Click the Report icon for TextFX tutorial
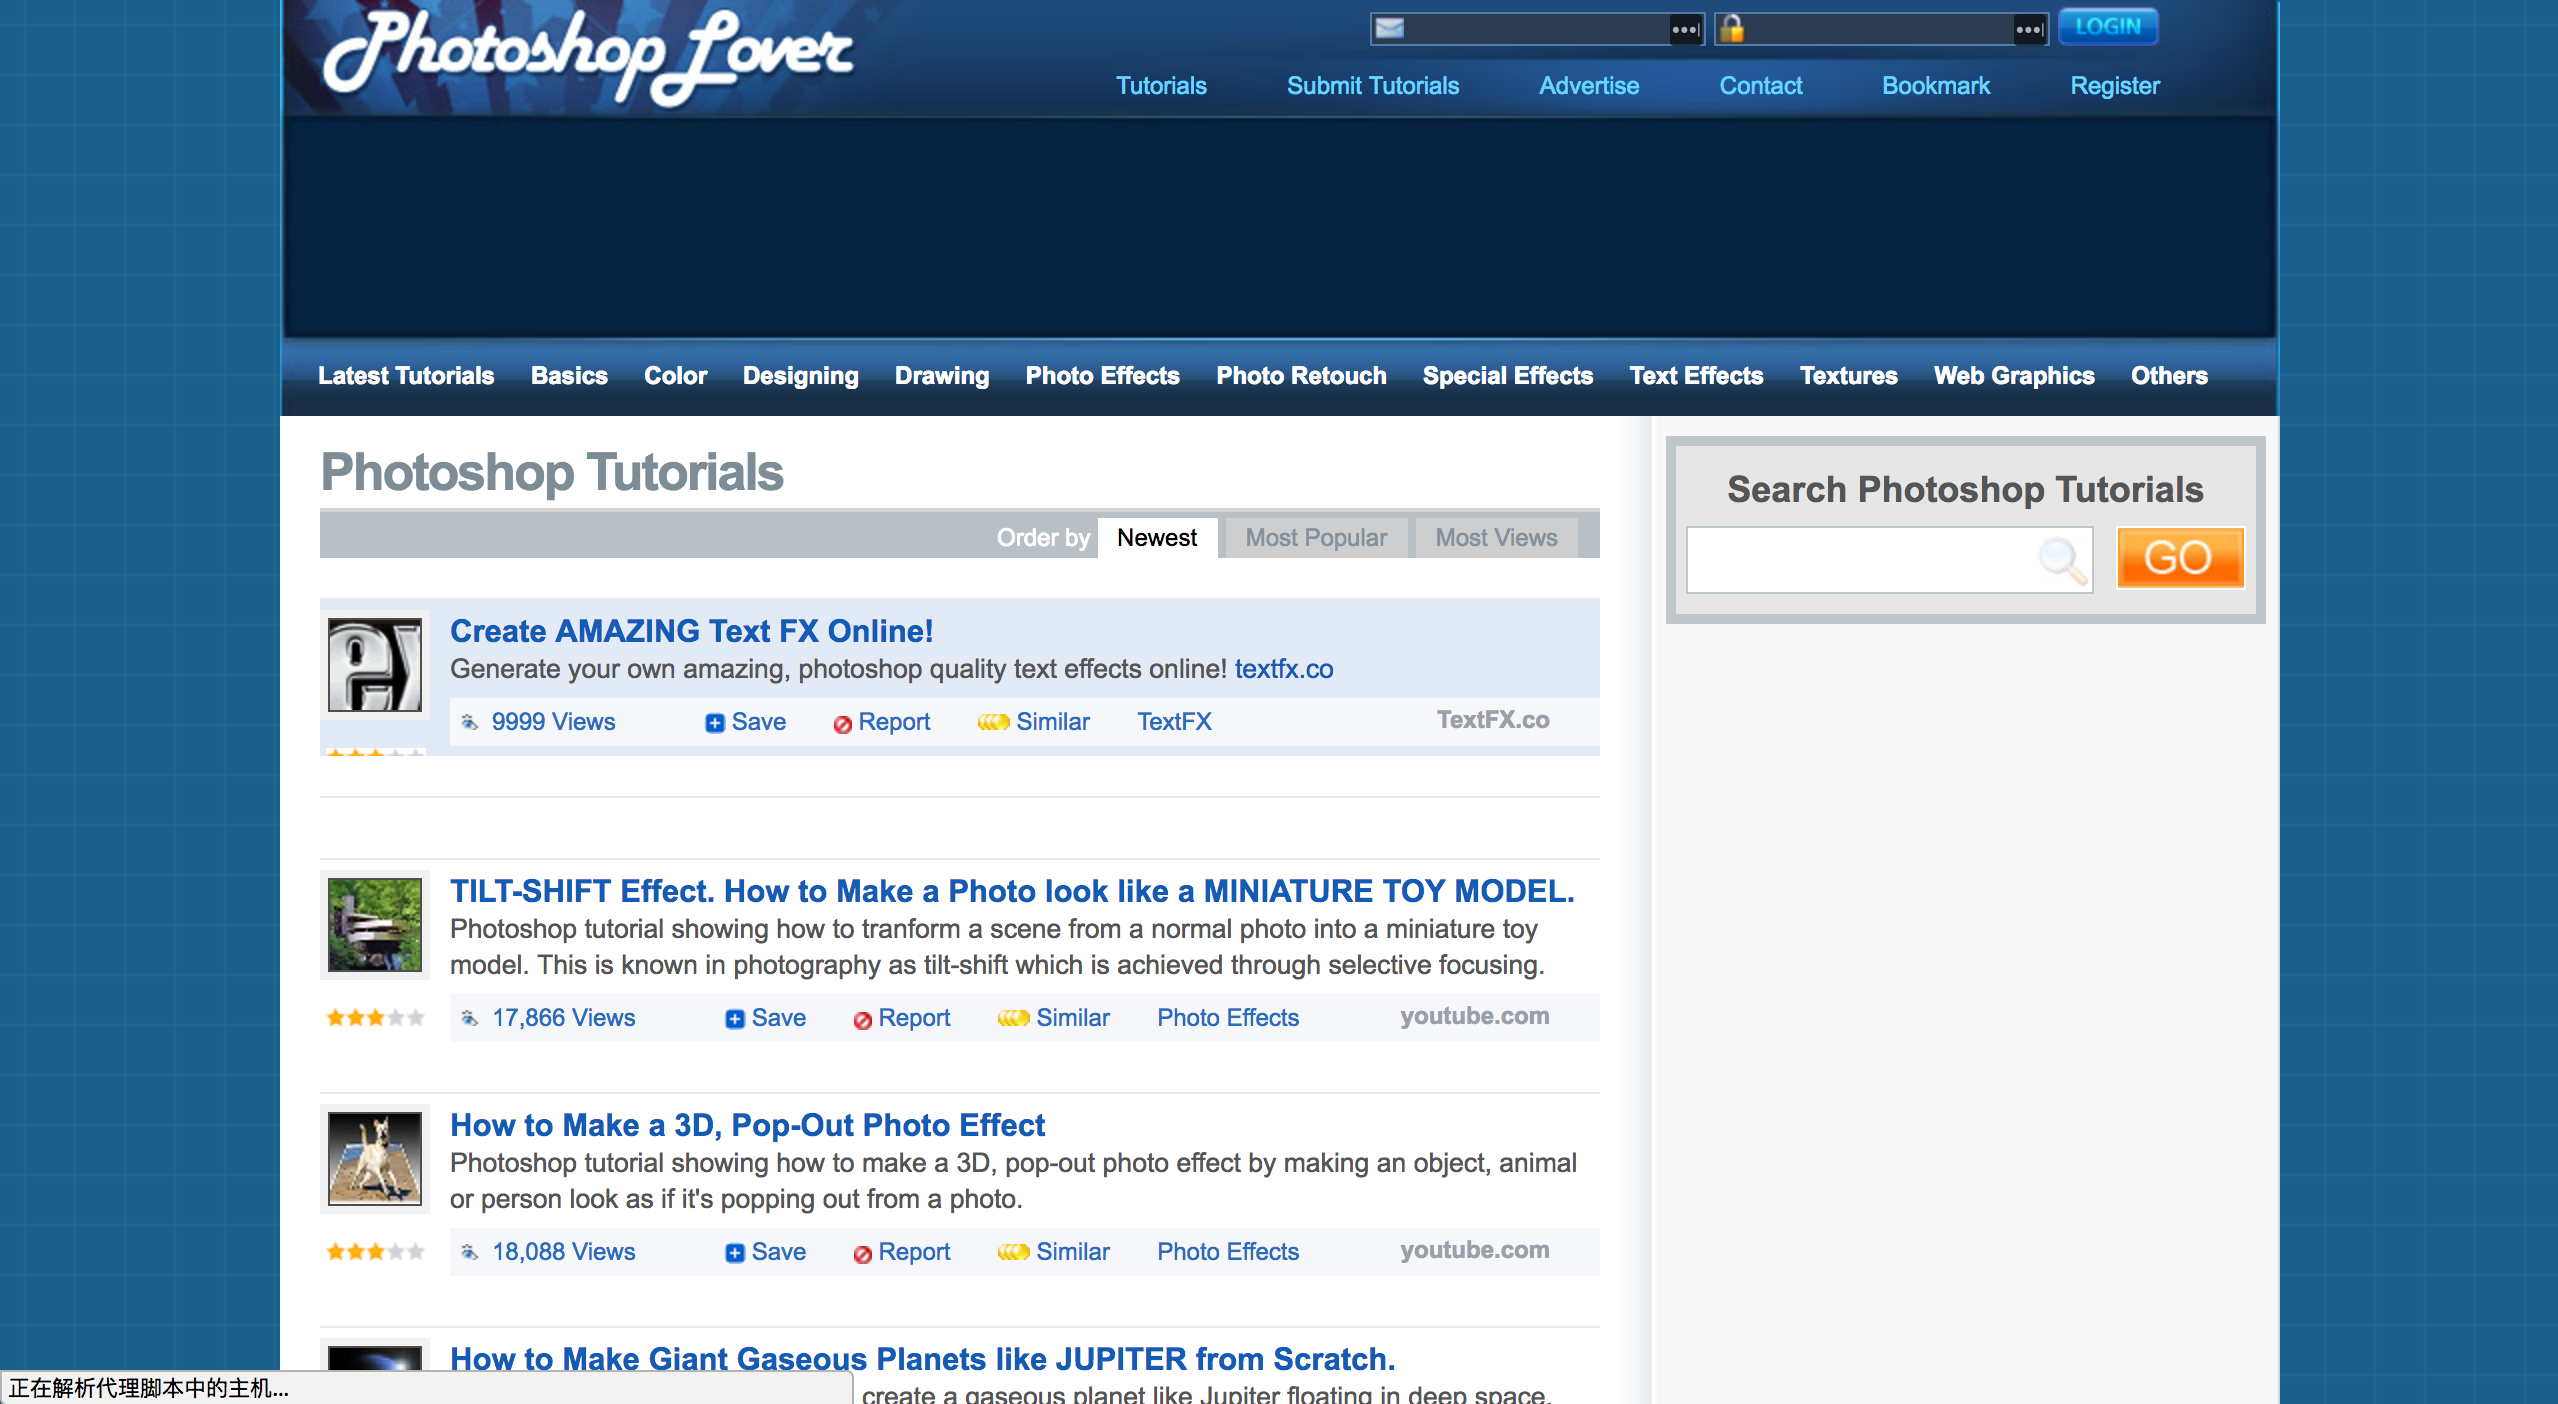Image resolution: width=2558 pixels, height=1404 pixels. tap(842, 723)
